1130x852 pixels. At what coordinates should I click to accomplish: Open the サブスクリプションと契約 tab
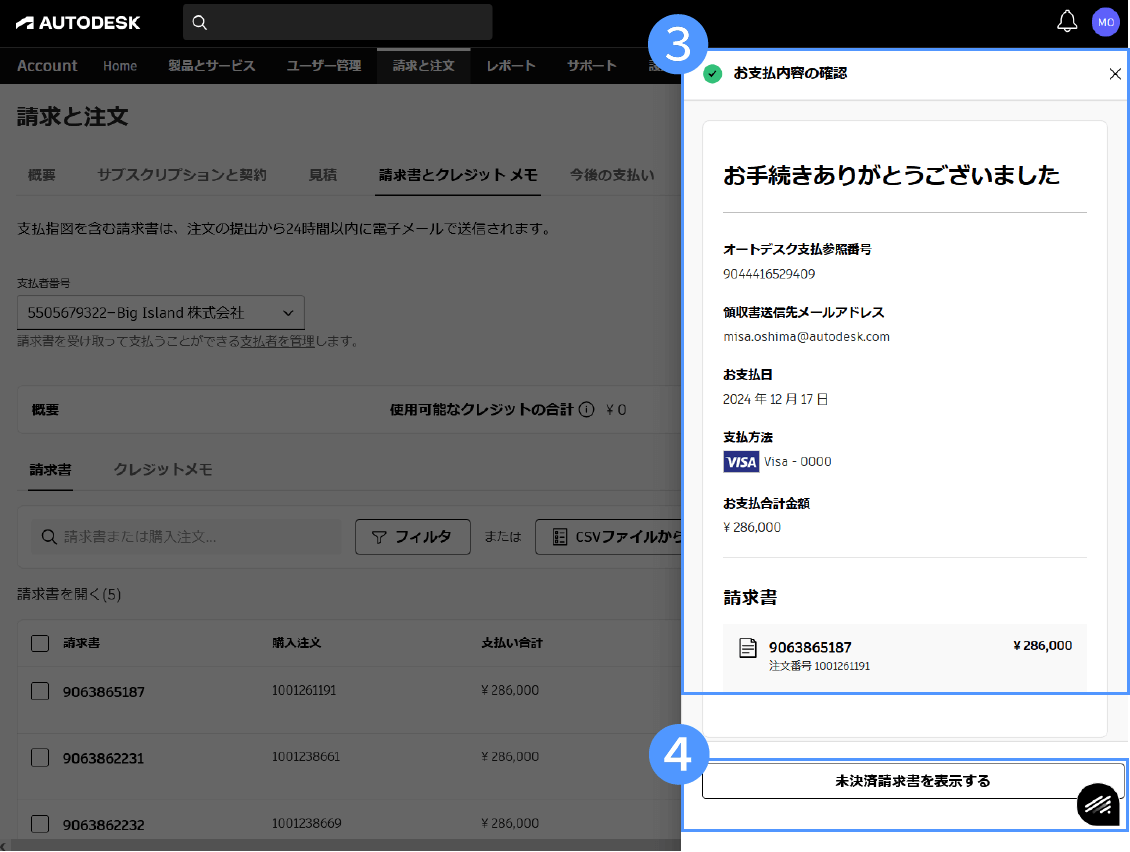(x=182, y=175)
